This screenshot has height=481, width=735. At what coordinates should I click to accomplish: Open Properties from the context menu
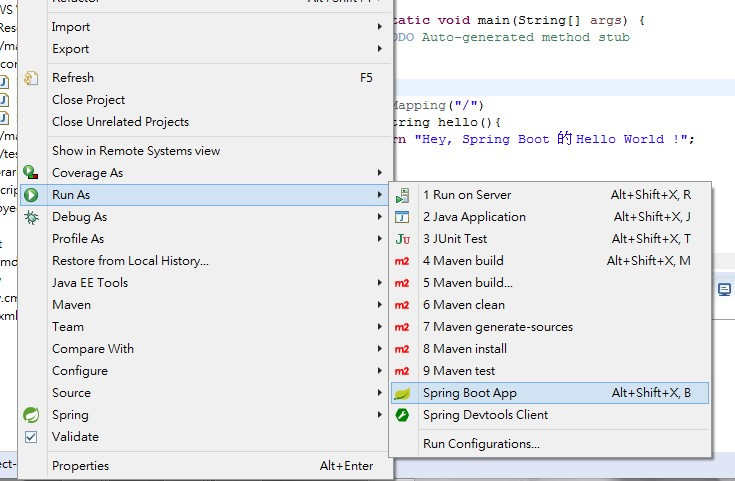tap(205, 466)
